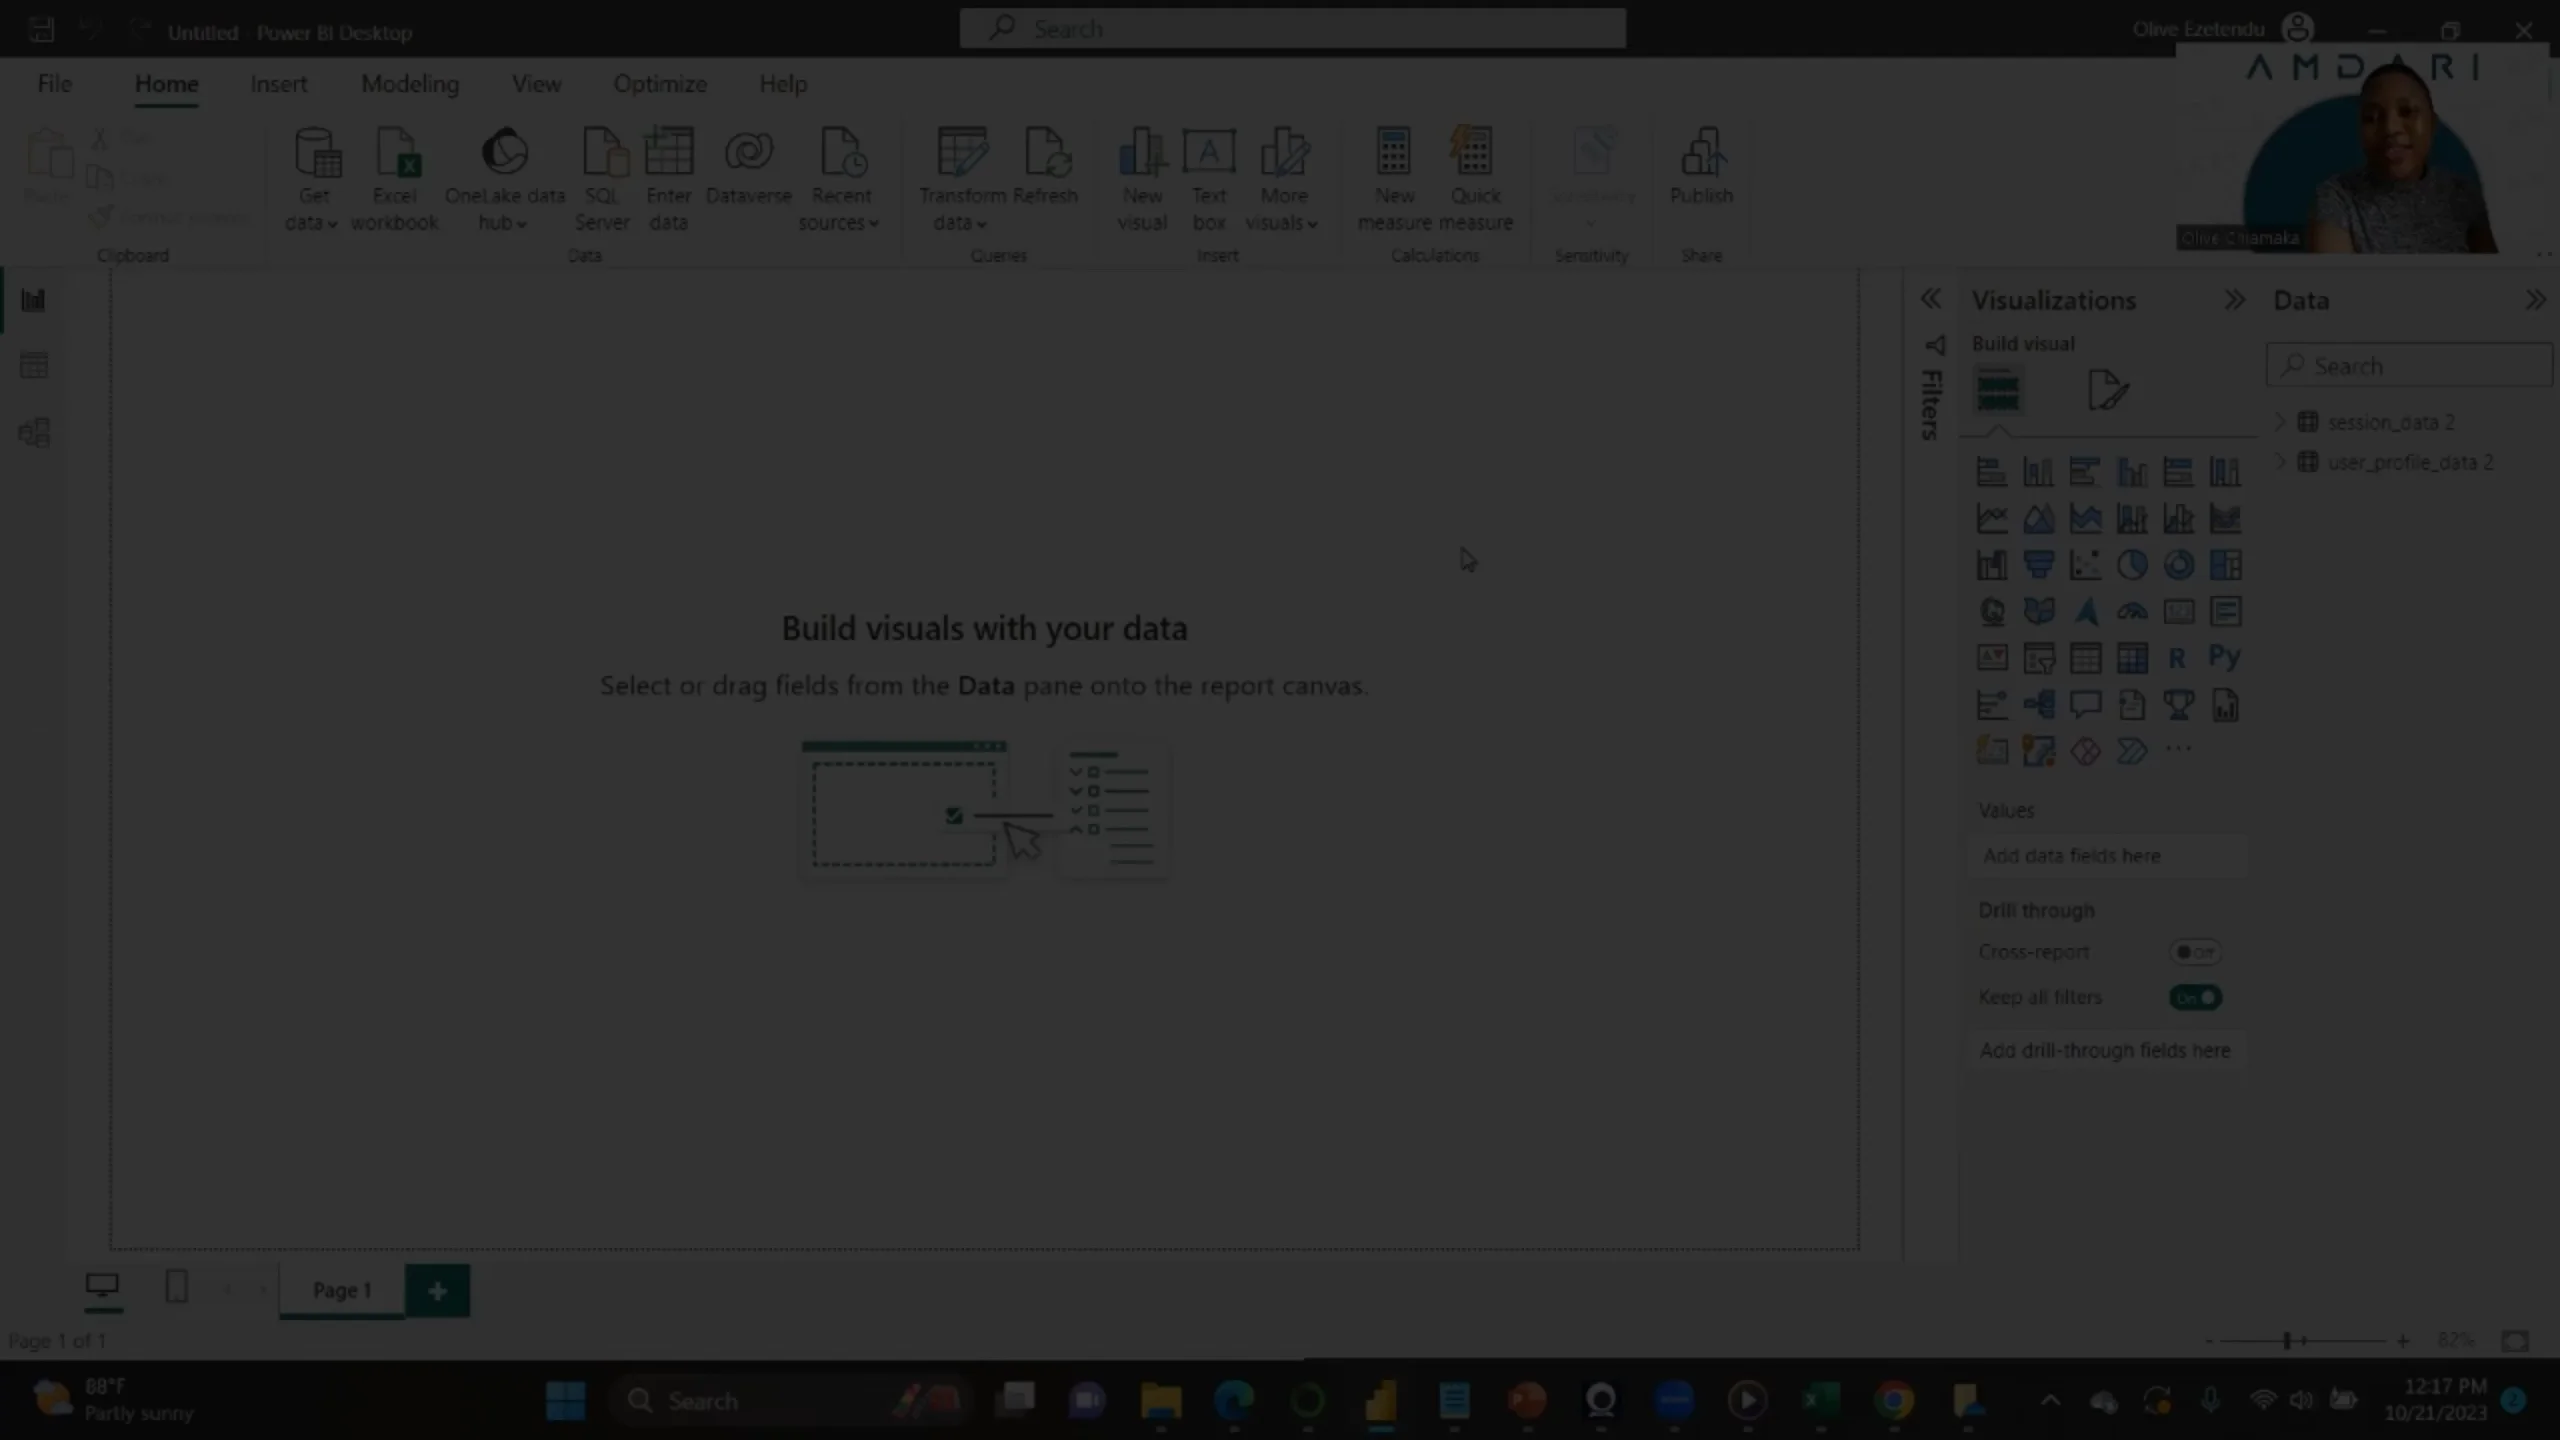
Task: Open the OneLake data hub
Action: (504, 180)
